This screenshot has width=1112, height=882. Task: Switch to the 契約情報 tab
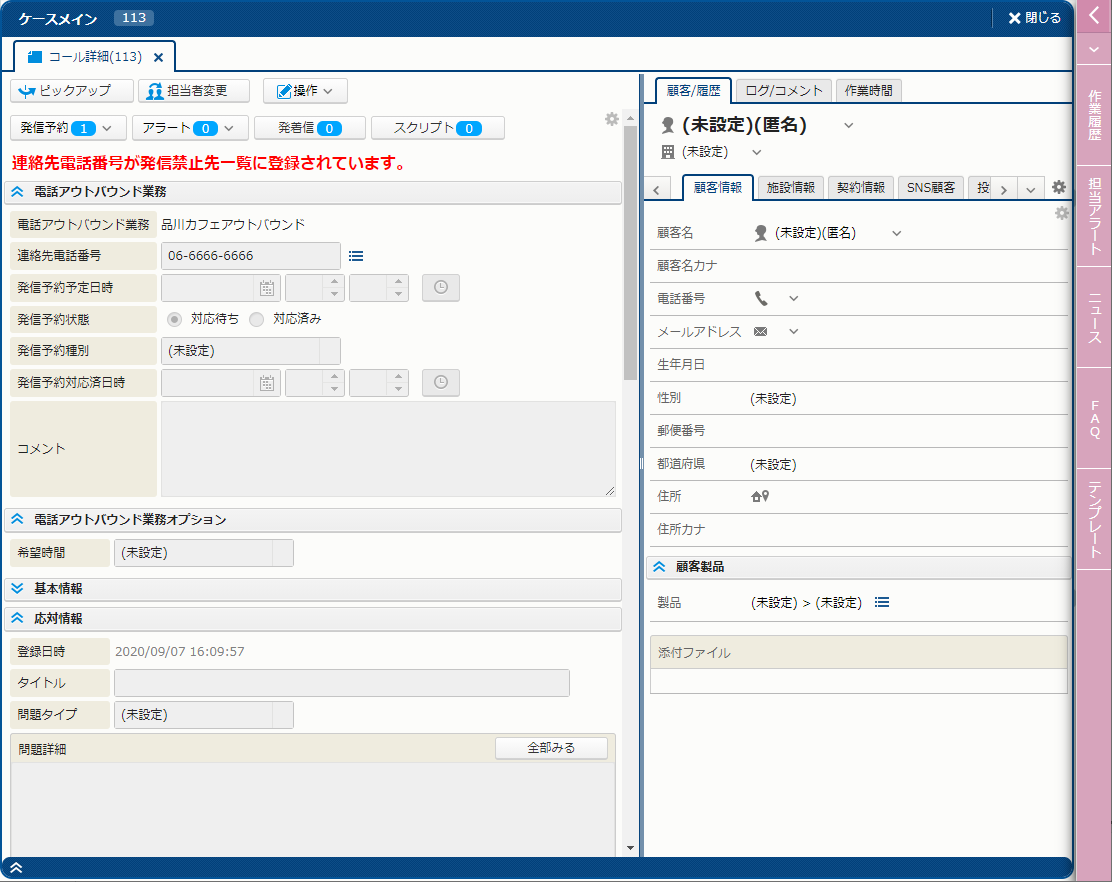(860, 187)
